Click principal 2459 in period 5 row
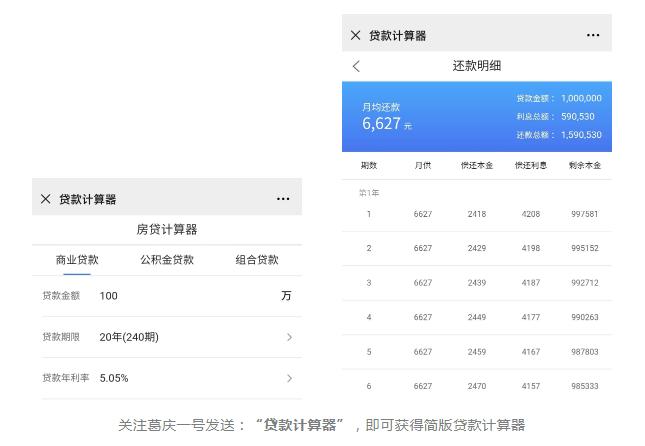645x446 pixels. pyautogui.click(x=477, y=352)
